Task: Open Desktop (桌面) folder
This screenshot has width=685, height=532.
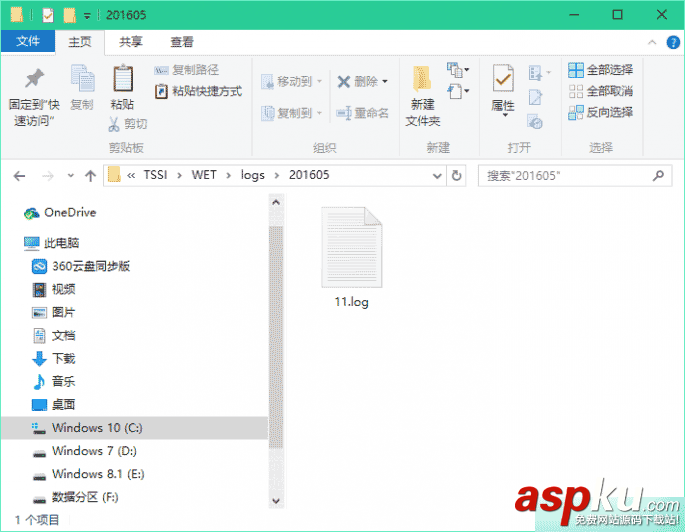Action: pyautogui.click(x=54, y=404)
